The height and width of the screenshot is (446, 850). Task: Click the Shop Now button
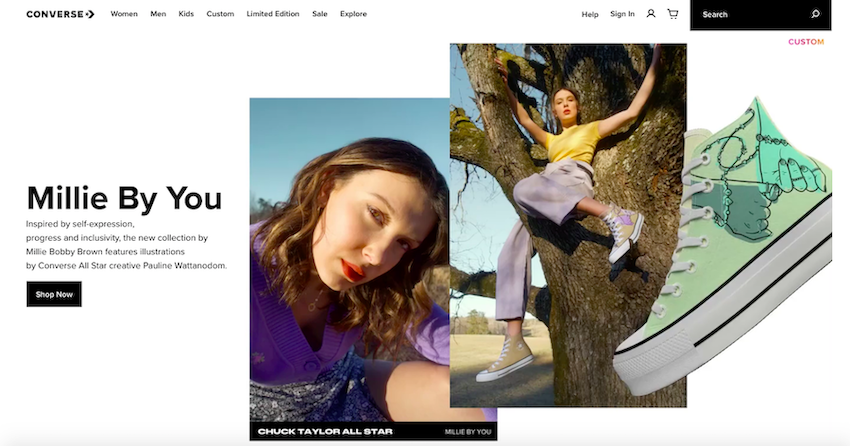click(54, 294)
